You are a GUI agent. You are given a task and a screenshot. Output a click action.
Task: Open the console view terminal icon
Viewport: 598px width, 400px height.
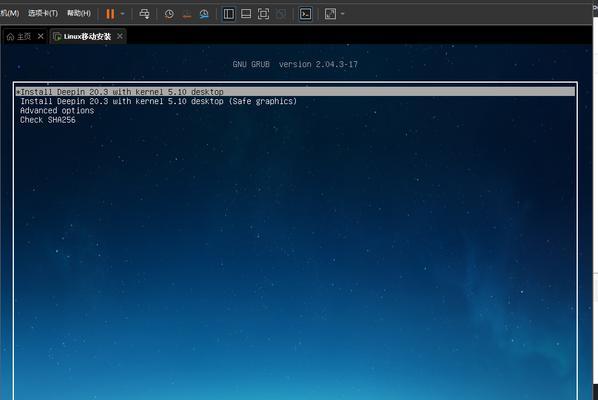305,14
